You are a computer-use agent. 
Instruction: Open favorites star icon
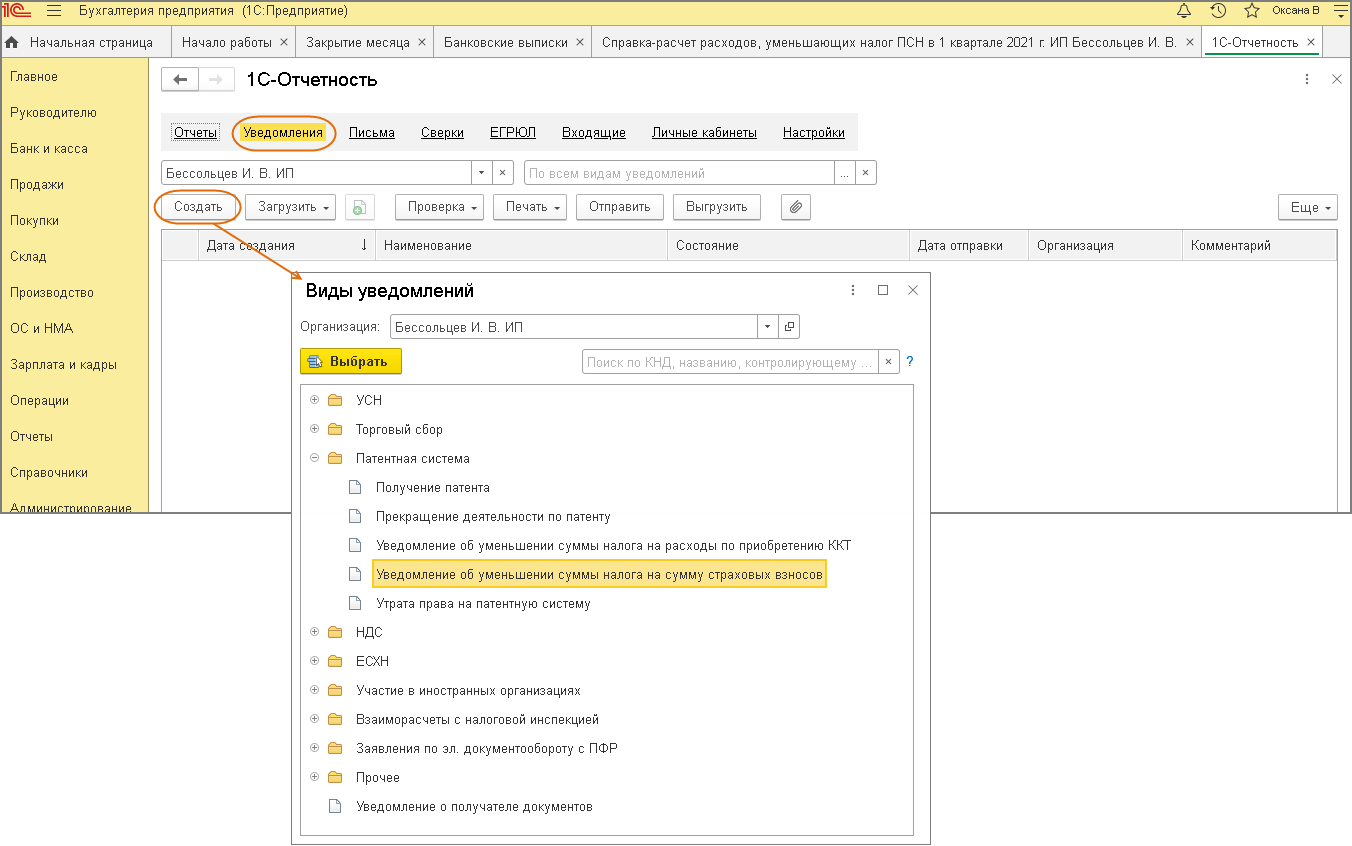(1251, 11)
